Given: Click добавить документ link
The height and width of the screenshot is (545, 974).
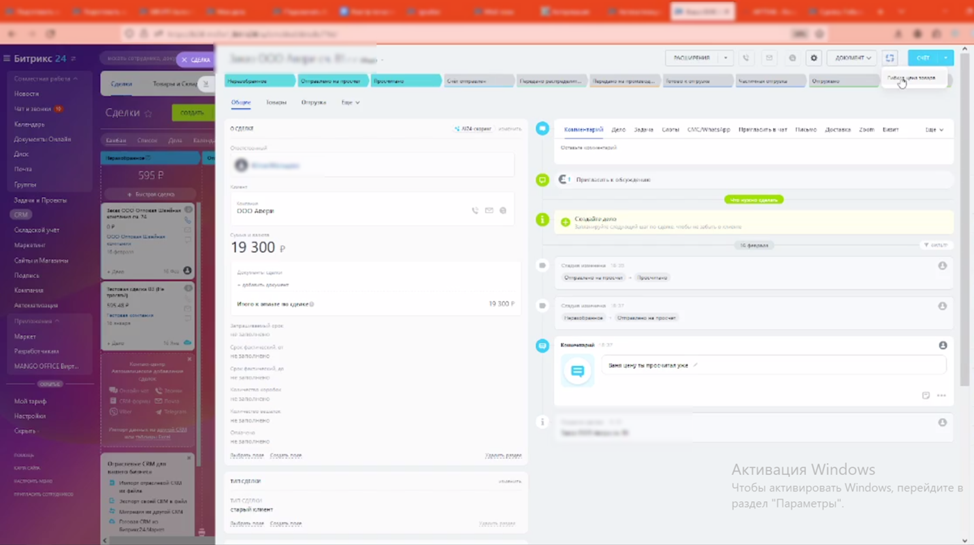Looking at the screenshot, I should (x=263, y=285).
